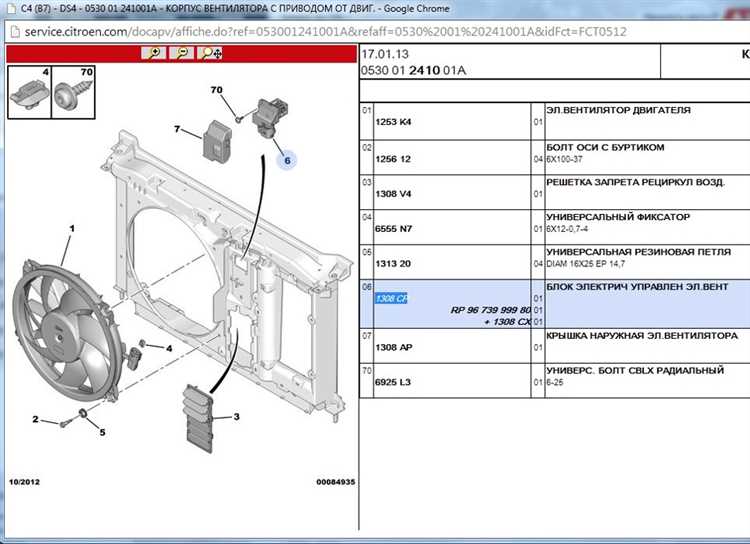Screen dimensions: 750x544
Task: Click part number 1253 K4
Action: click(392, 122)
